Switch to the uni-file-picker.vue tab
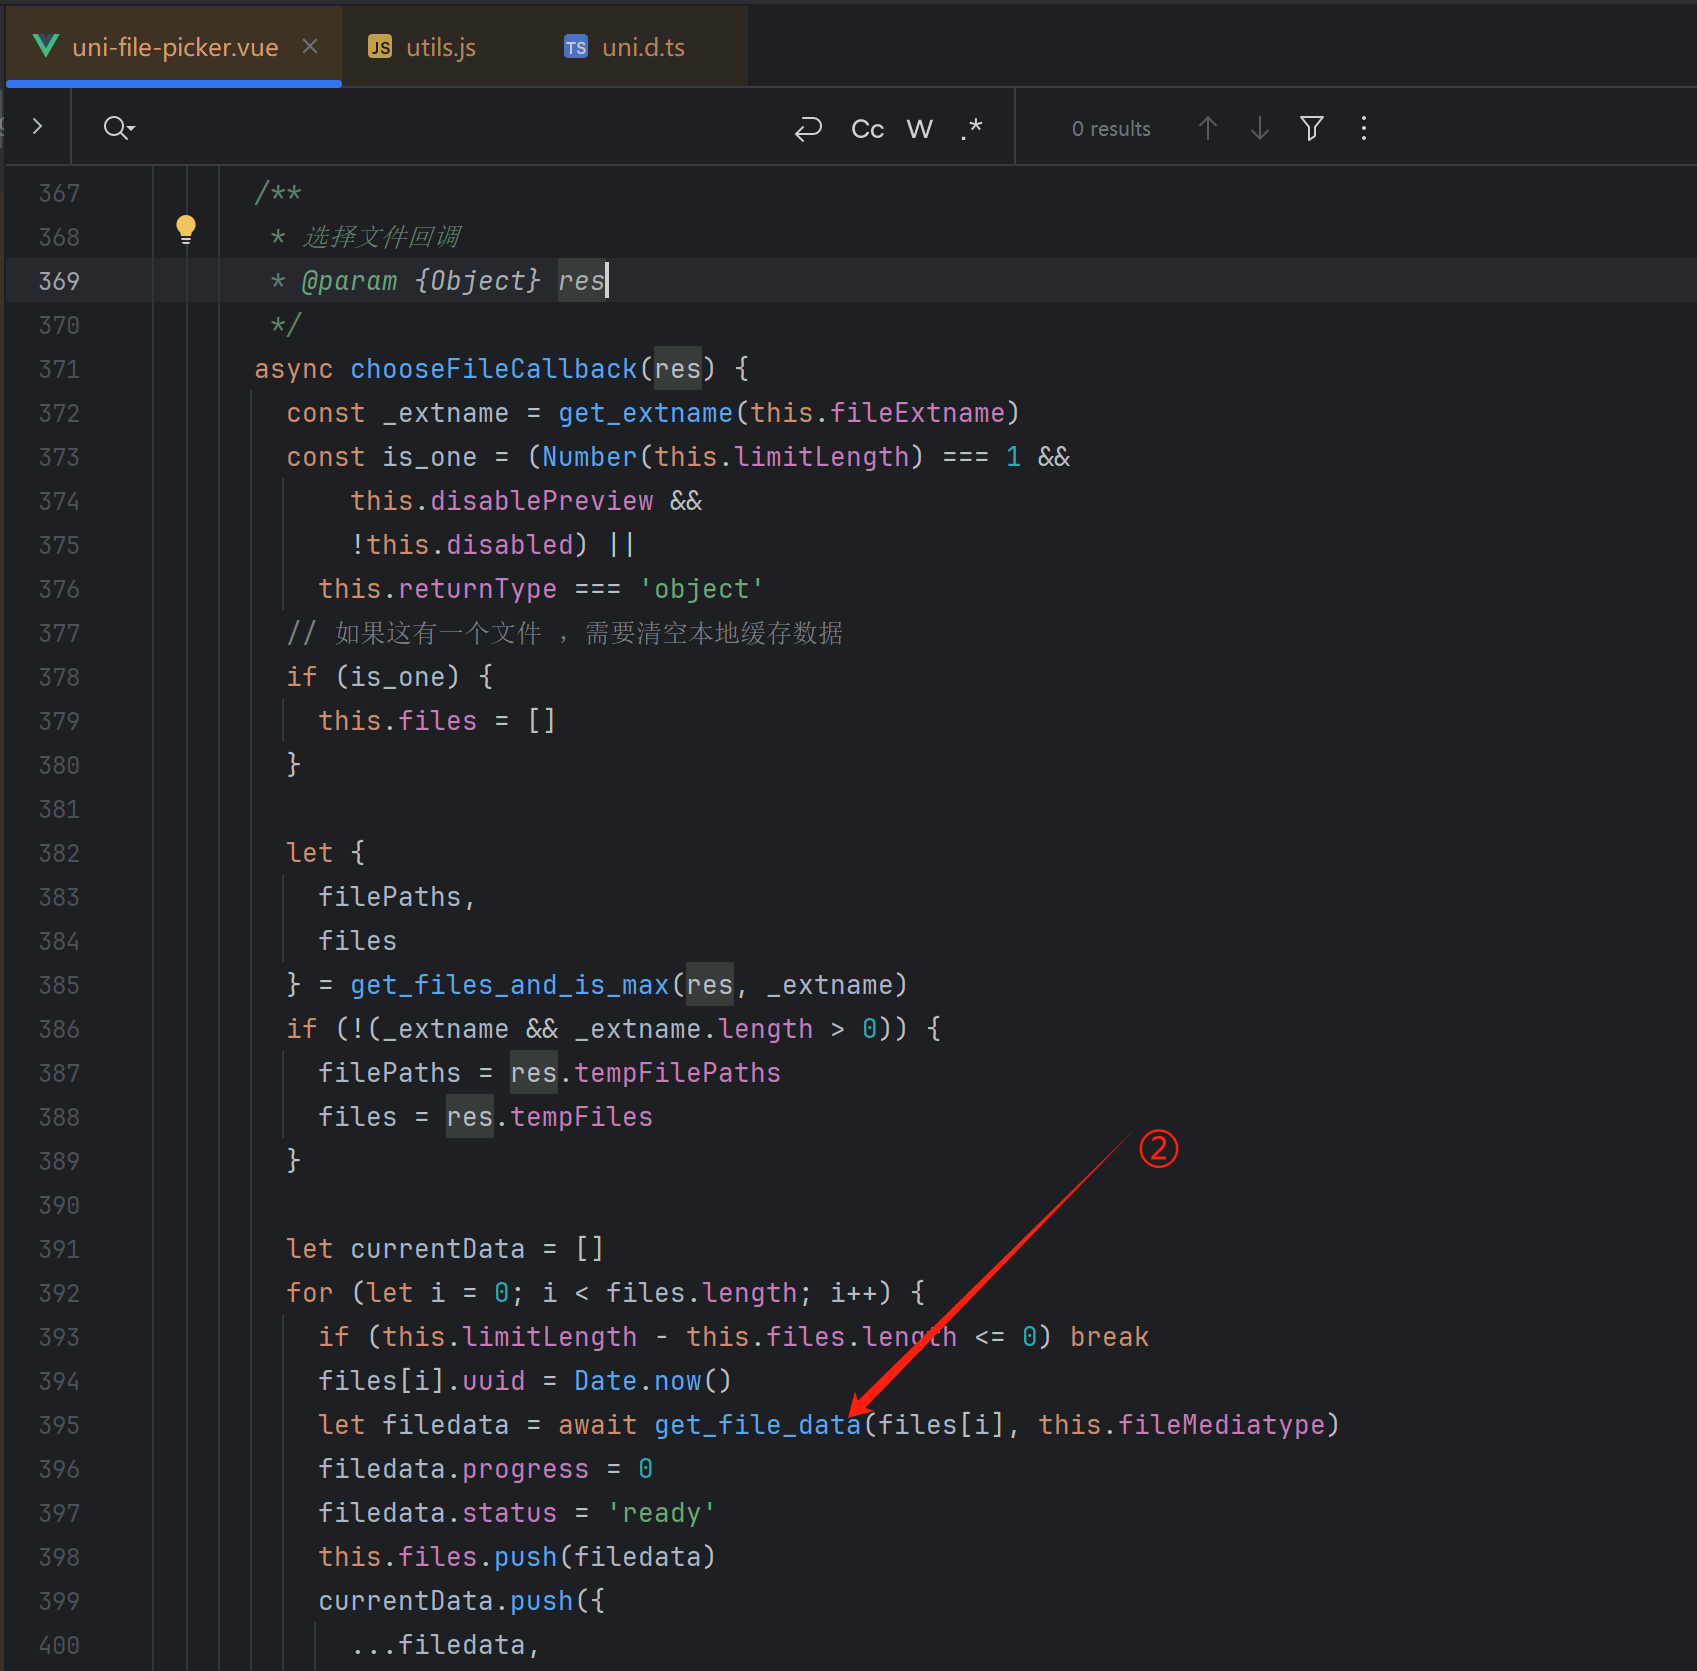 click(174, 47)
